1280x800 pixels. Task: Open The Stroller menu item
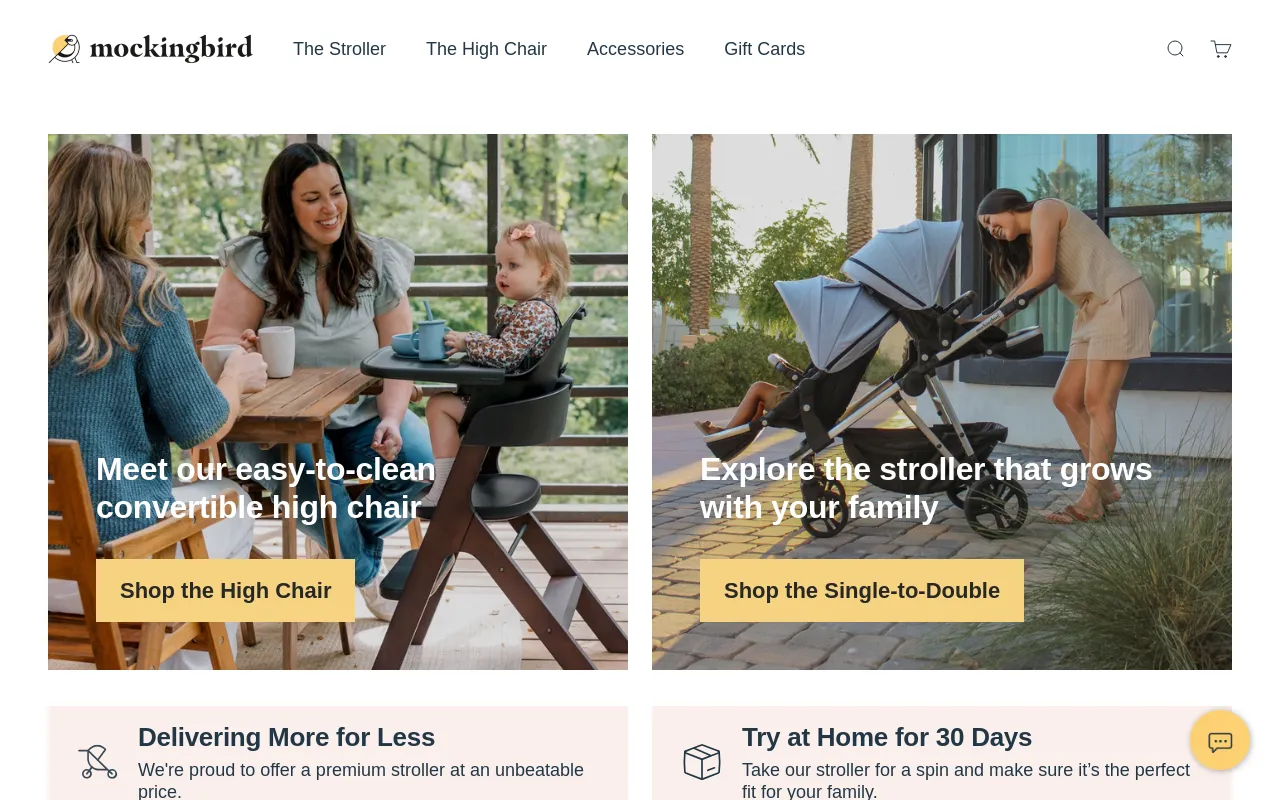(339, 49)
